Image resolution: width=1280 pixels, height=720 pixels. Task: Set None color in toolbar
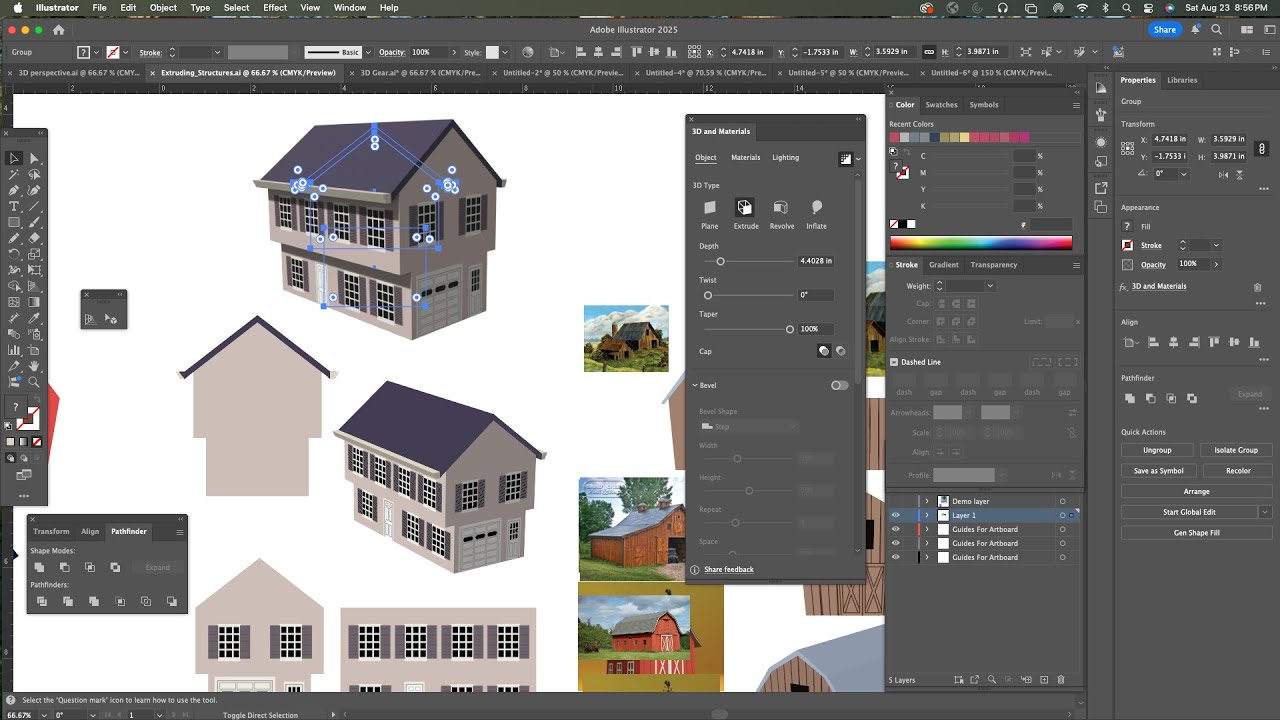tap(38, 441)
